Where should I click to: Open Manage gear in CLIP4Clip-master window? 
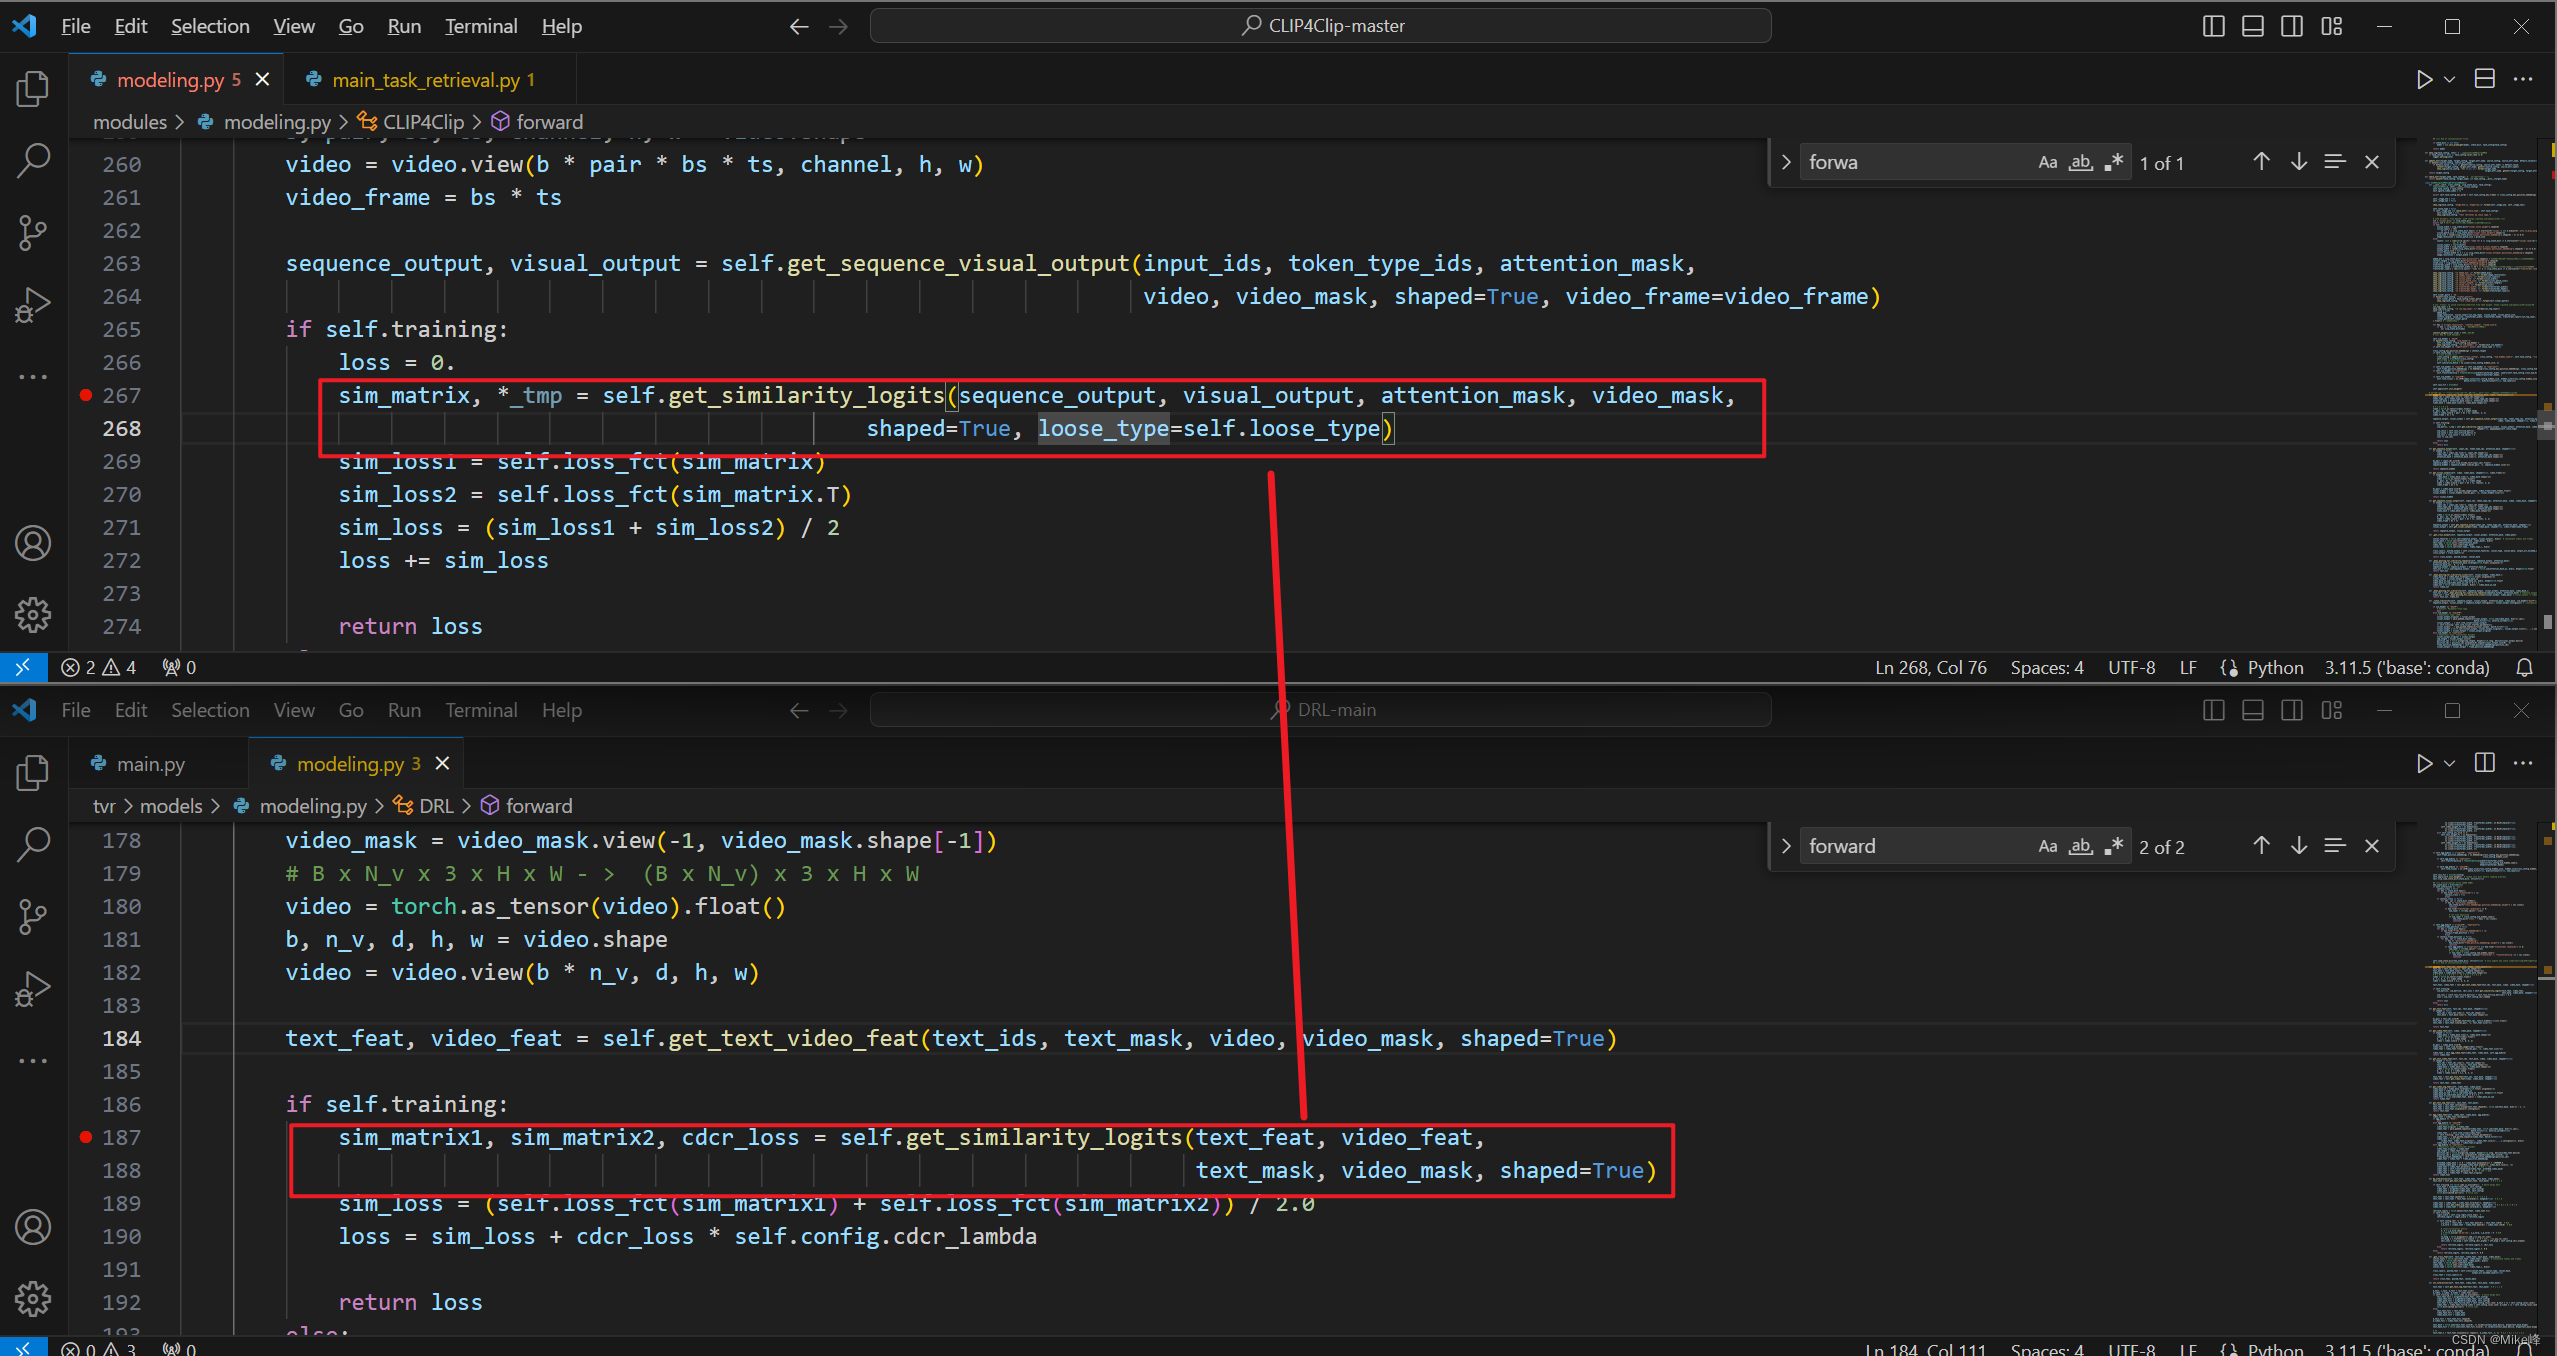click(x=33, y=615)
